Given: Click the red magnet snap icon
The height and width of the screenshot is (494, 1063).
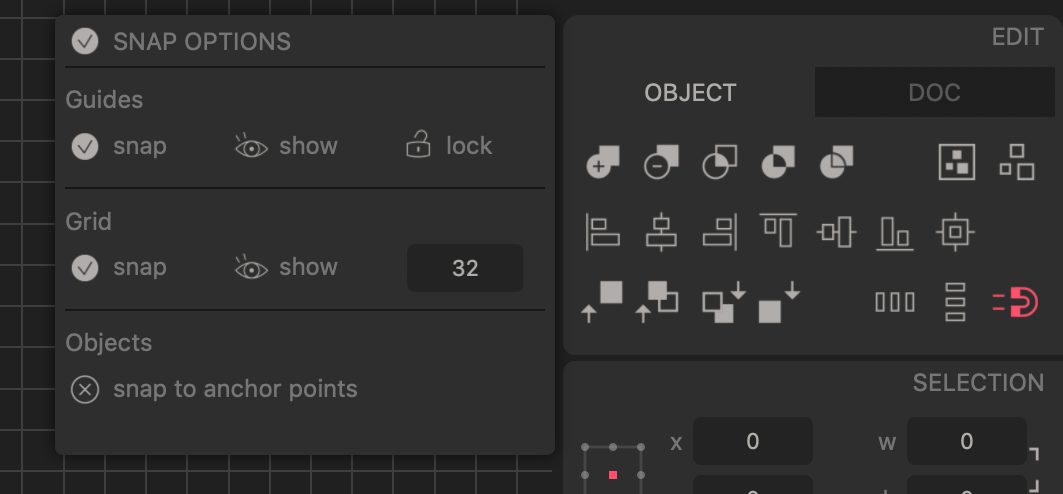Looking at the screenshot, I should [x=1015, y=301].
